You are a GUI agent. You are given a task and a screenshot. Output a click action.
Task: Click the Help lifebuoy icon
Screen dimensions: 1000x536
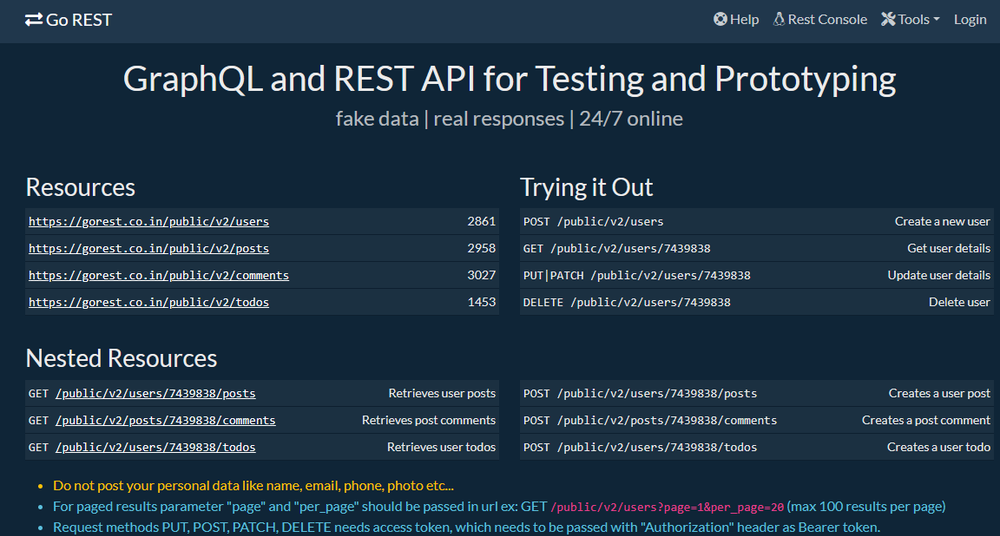720,19
